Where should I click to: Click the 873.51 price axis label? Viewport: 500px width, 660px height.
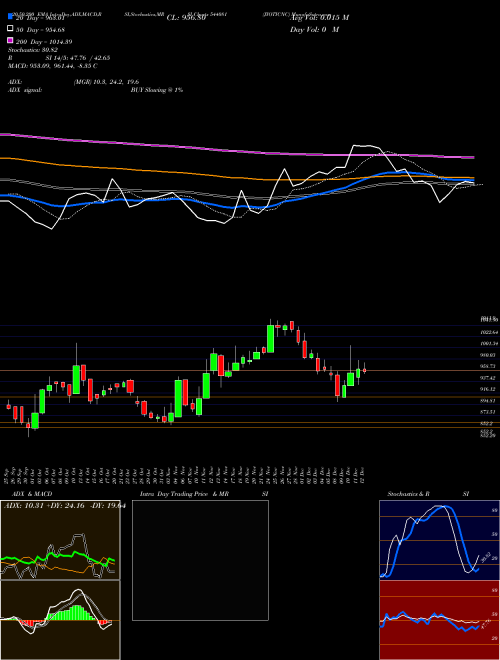(489, 412)
